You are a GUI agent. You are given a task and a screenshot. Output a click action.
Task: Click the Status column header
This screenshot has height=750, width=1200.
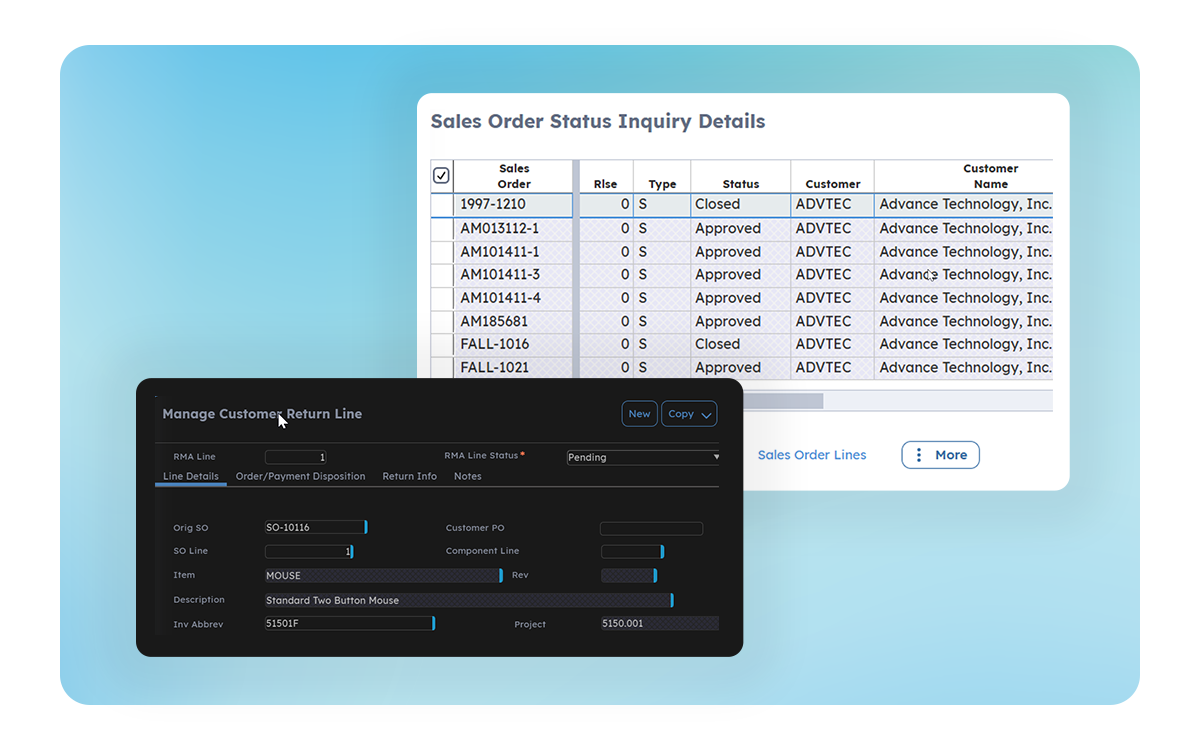(740, 184)
